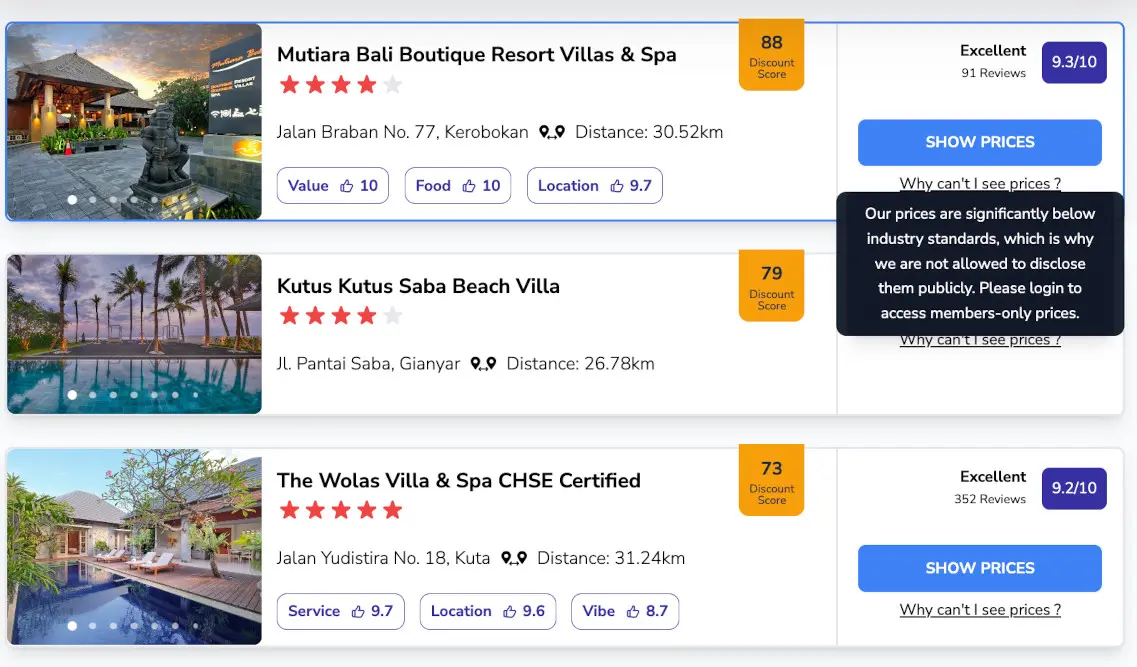
Task: Click thumbs-up icon in Food 10 badge
Action: (469, 186)
